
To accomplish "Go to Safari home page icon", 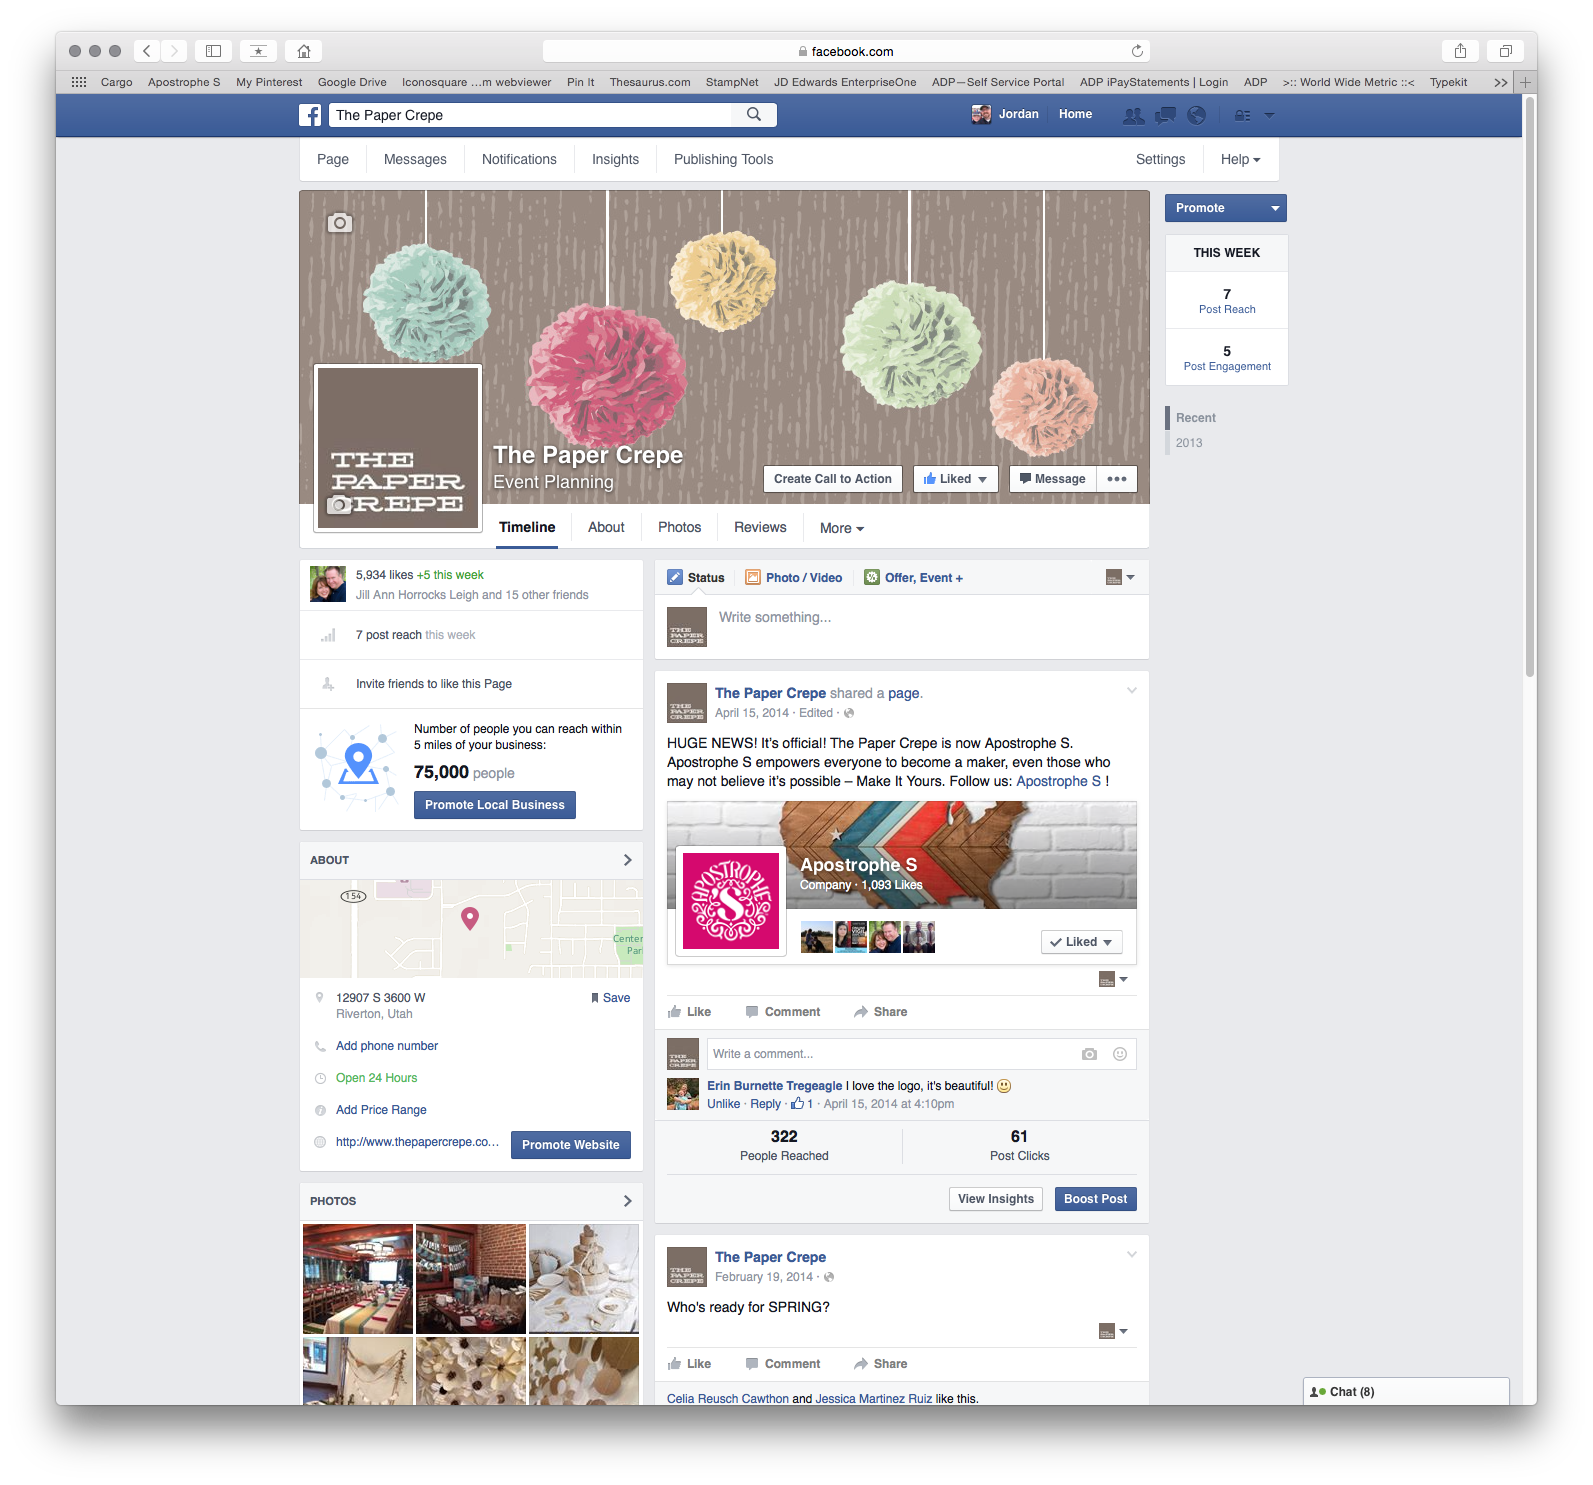I will tap(304, 51).
